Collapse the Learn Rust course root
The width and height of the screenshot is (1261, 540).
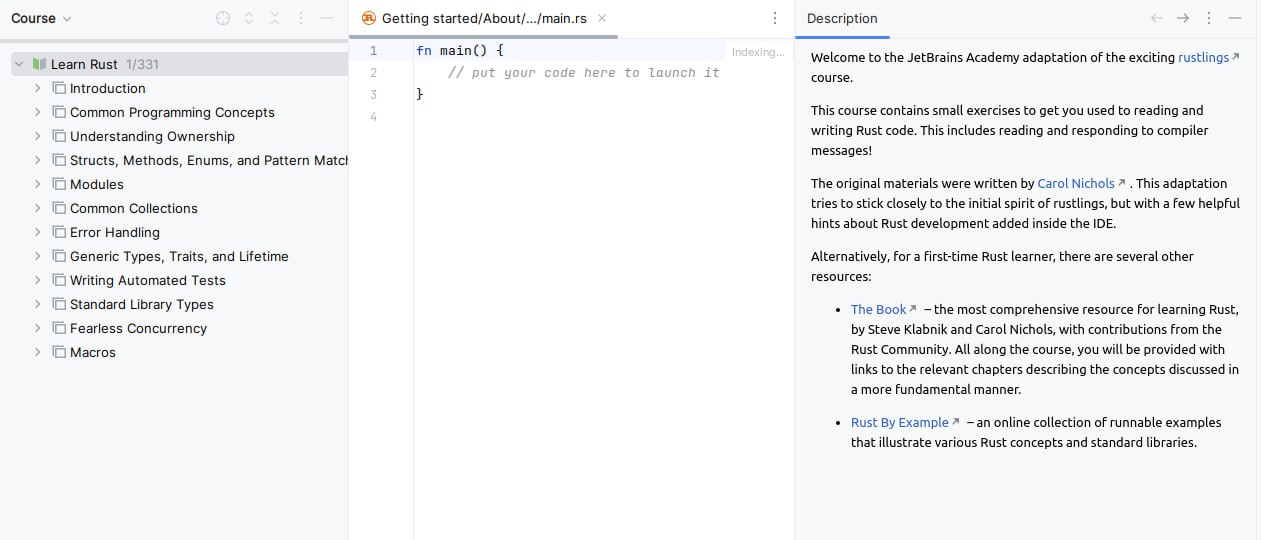click(x=19, y=64)
